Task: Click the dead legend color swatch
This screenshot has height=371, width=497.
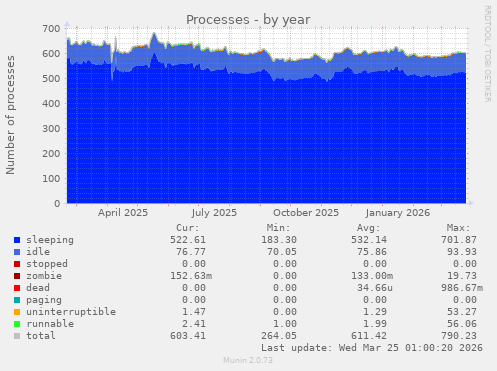Action: click(17, 288)
